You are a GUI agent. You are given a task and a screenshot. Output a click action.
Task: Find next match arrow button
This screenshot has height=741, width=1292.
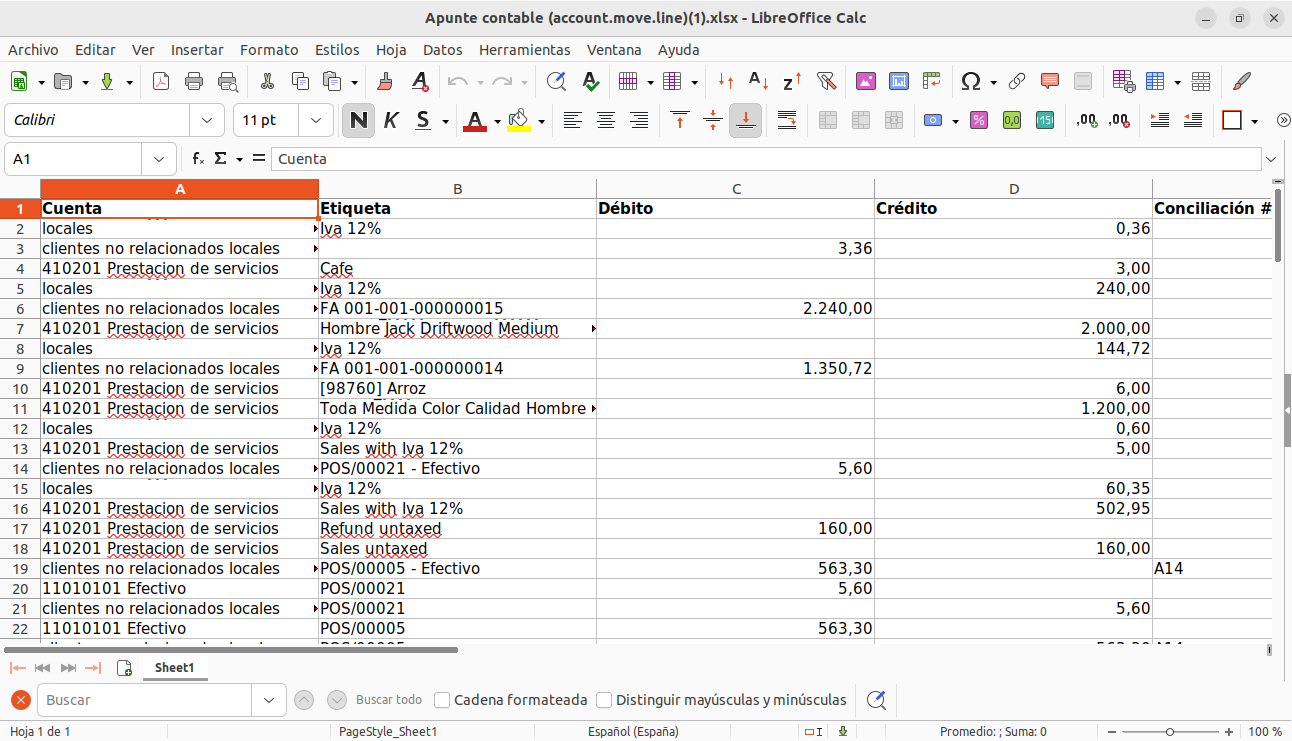coord(337,700)
